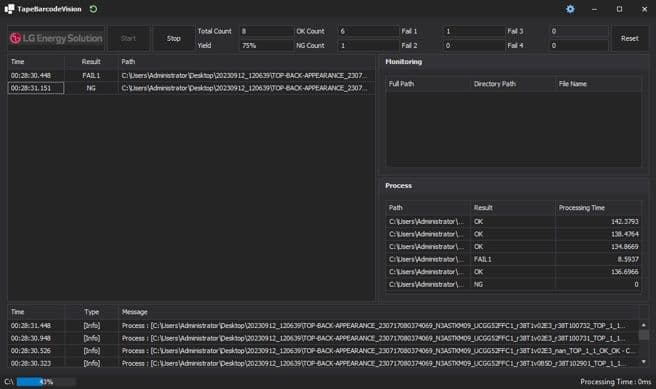The height and width of the screenshot is (389, 656).
Task: Click the NG Count value field
Action: tap(368, 46)
